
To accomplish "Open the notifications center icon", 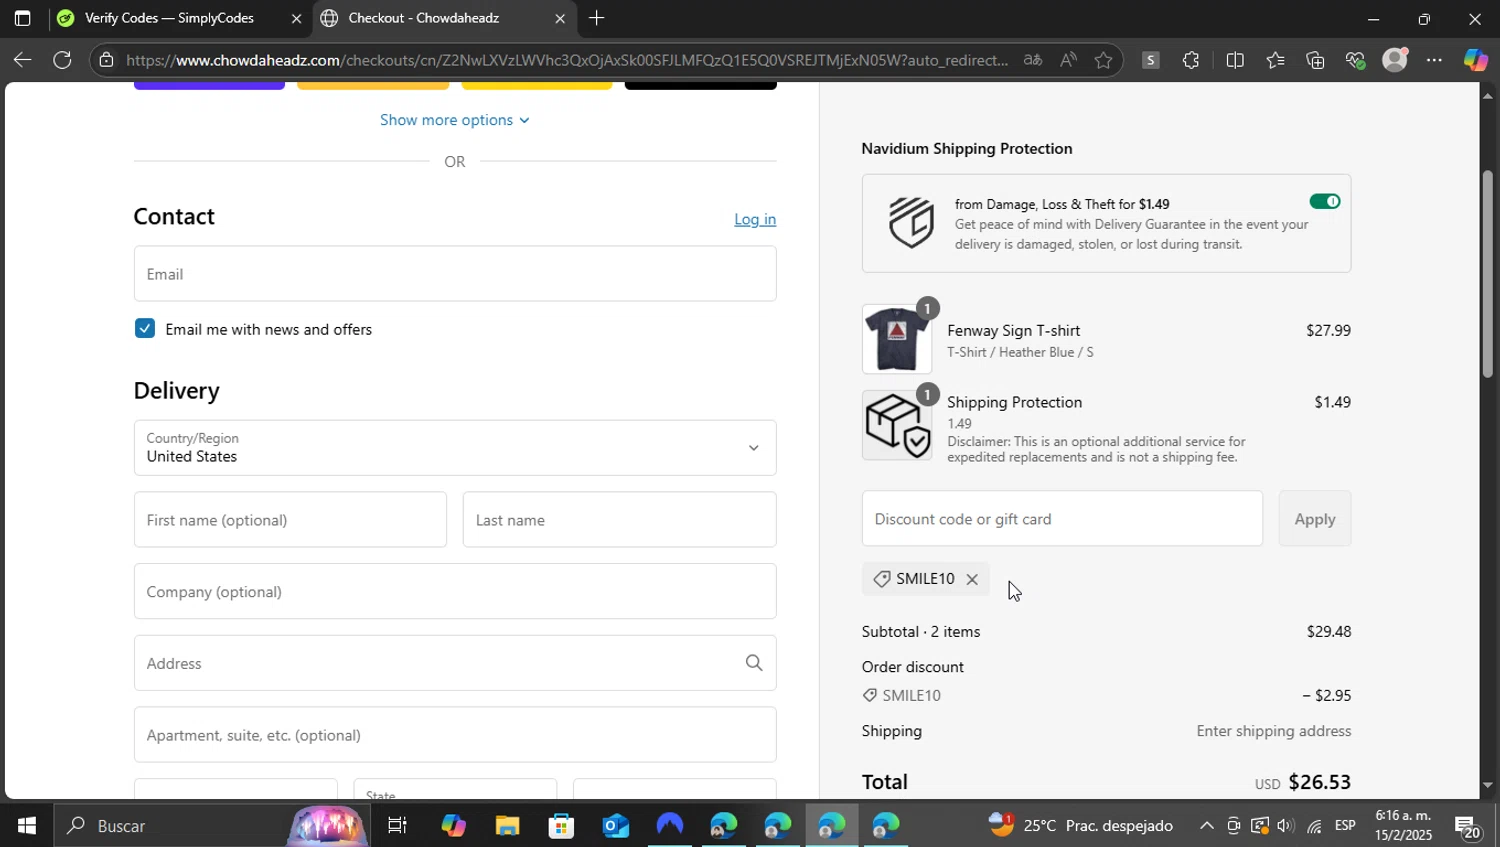I will tap(1468, 826).
